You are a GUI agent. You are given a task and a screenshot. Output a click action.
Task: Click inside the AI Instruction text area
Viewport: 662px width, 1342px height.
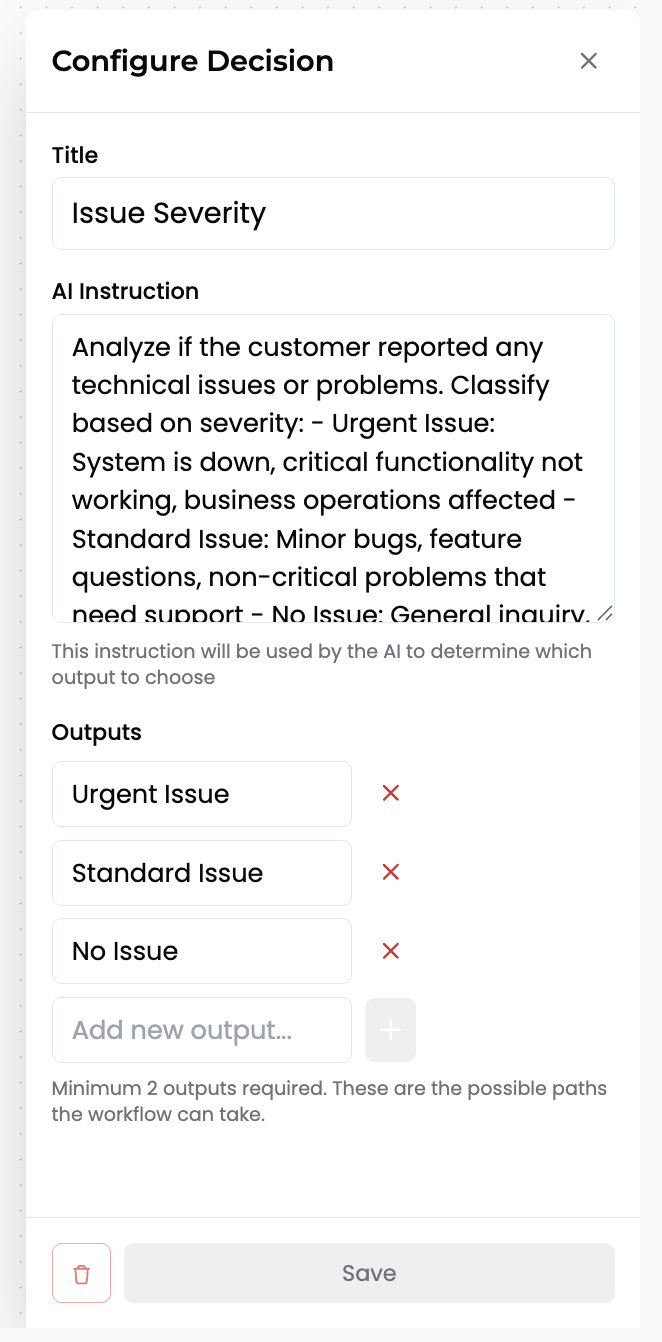[x=332, y=460]
